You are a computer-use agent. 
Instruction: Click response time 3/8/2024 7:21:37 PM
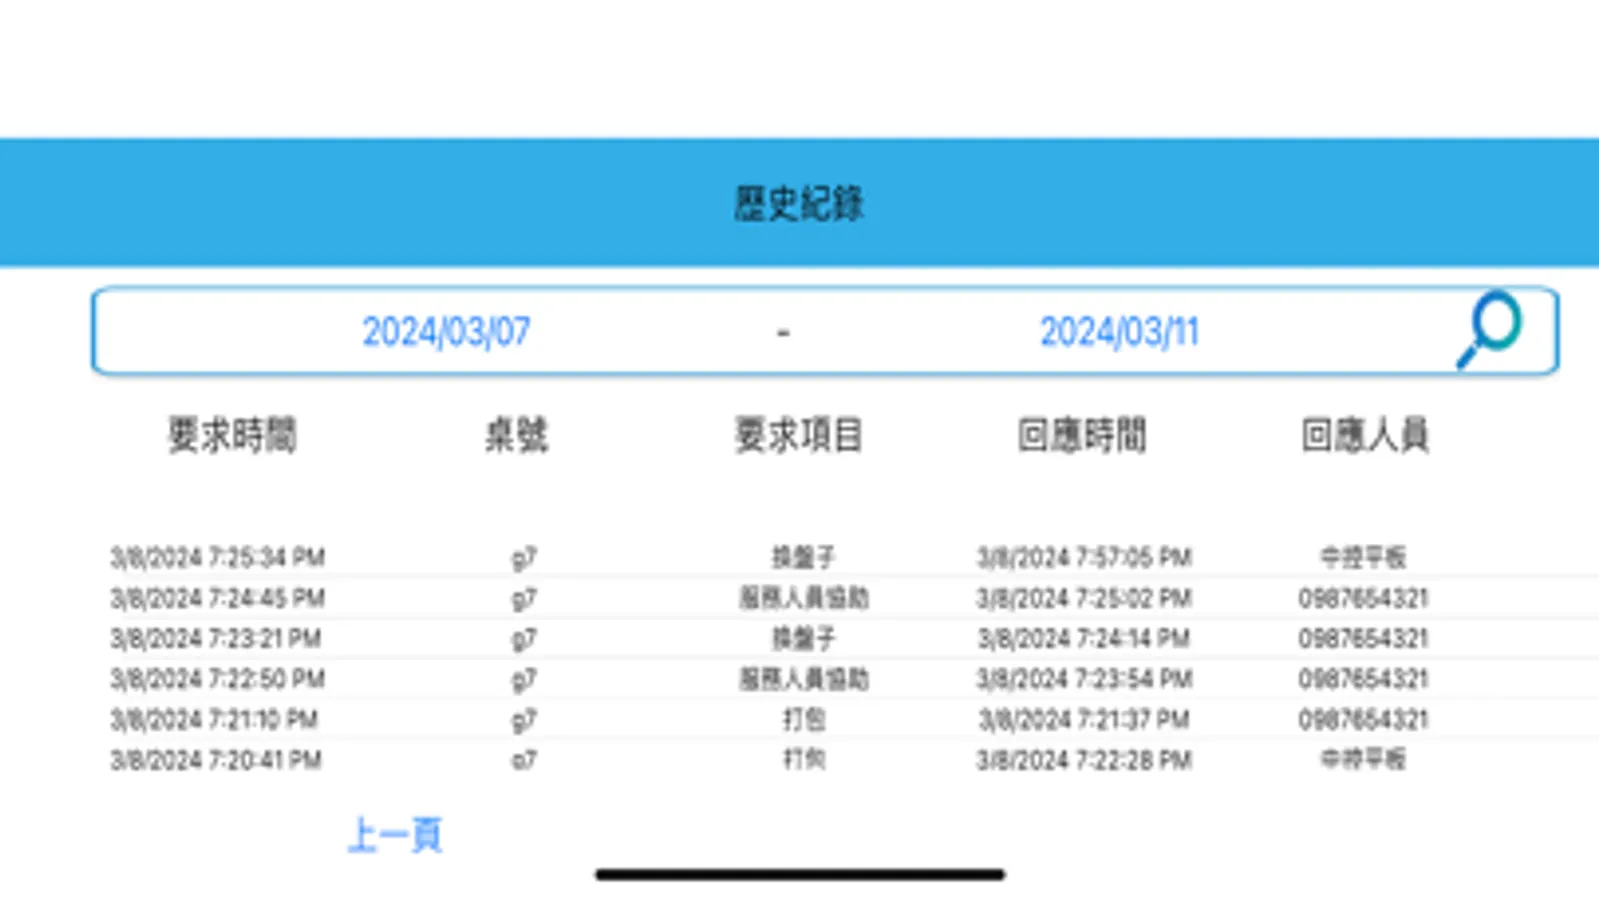pyautogui.click(x=1084, y=719)
